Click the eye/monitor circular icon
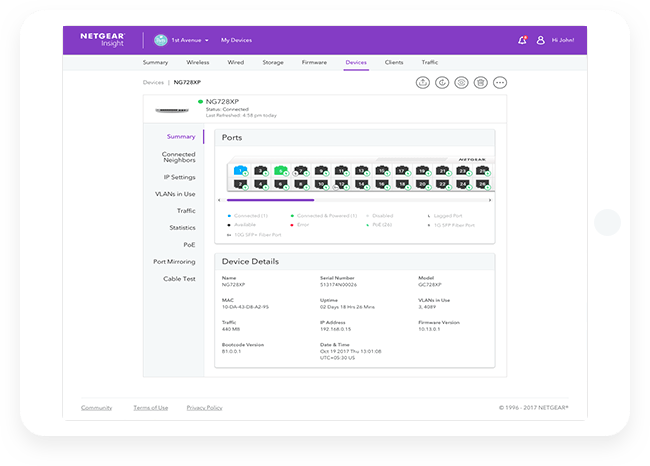 461,83
